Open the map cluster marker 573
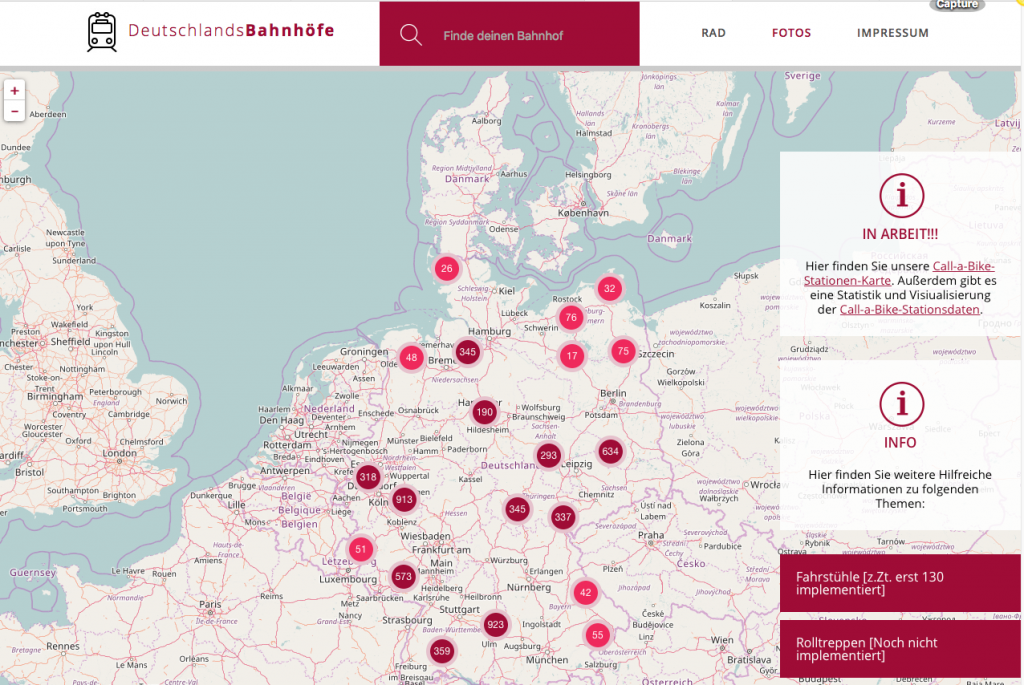The width and height of the screenshot is (1024, 685). (x=404, y=576)
